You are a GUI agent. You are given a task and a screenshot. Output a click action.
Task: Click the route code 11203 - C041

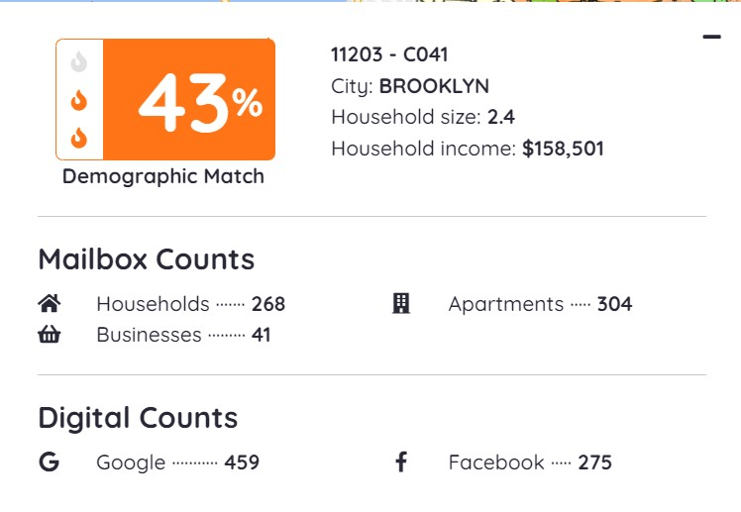390,55
